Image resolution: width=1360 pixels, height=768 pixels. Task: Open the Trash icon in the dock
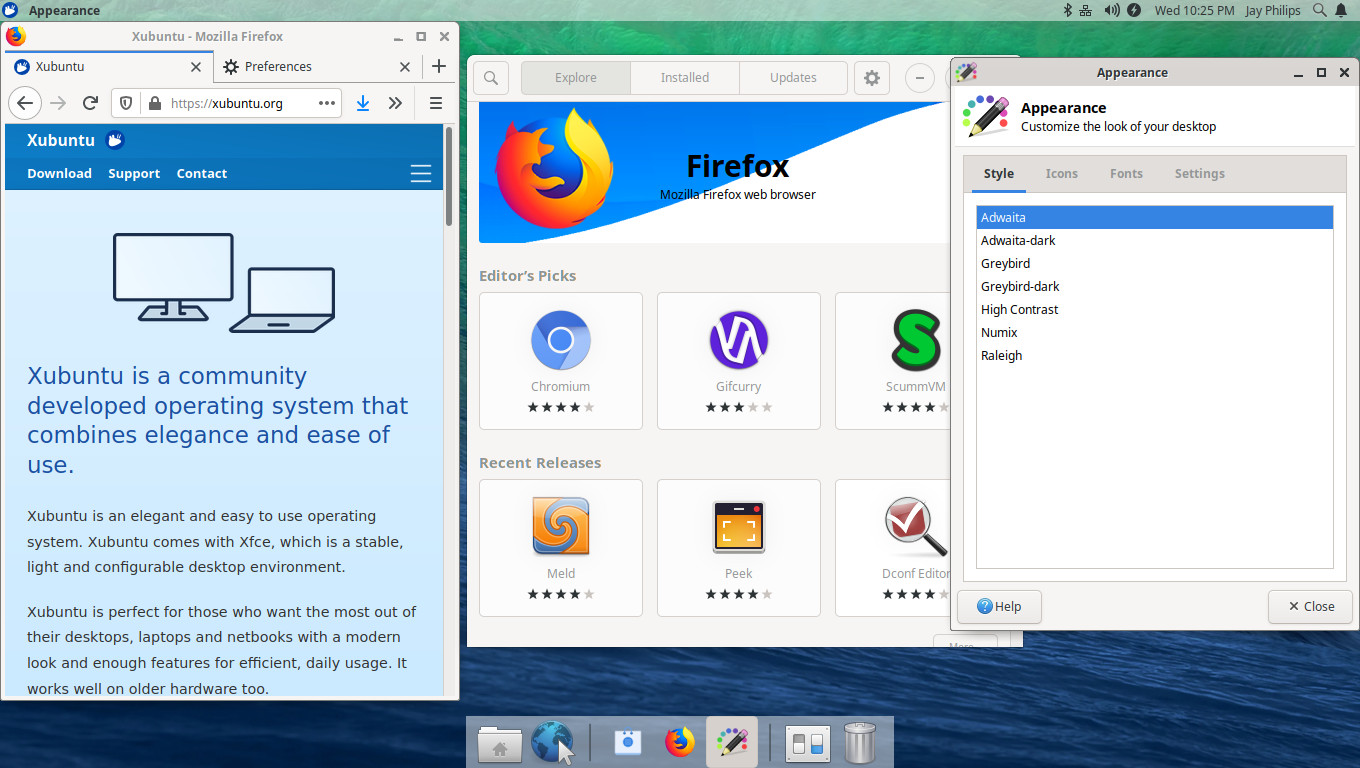coord(860,742)
